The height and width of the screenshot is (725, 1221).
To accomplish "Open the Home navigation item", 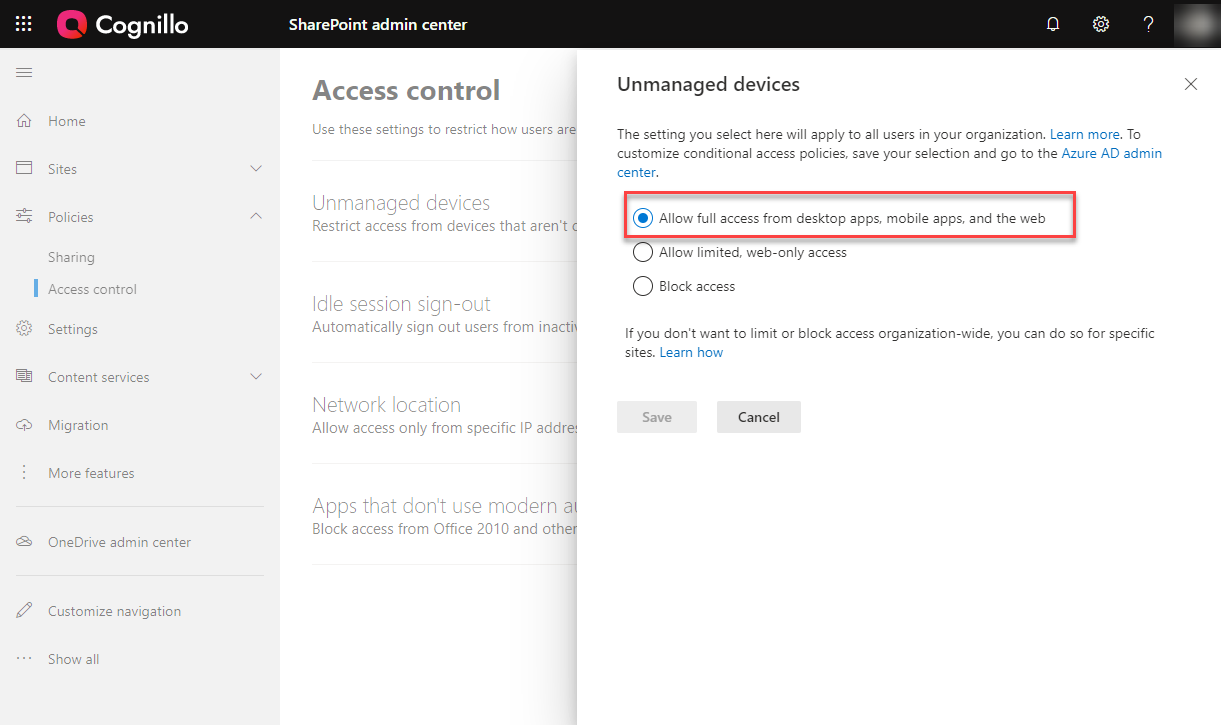I will (67, 121).
